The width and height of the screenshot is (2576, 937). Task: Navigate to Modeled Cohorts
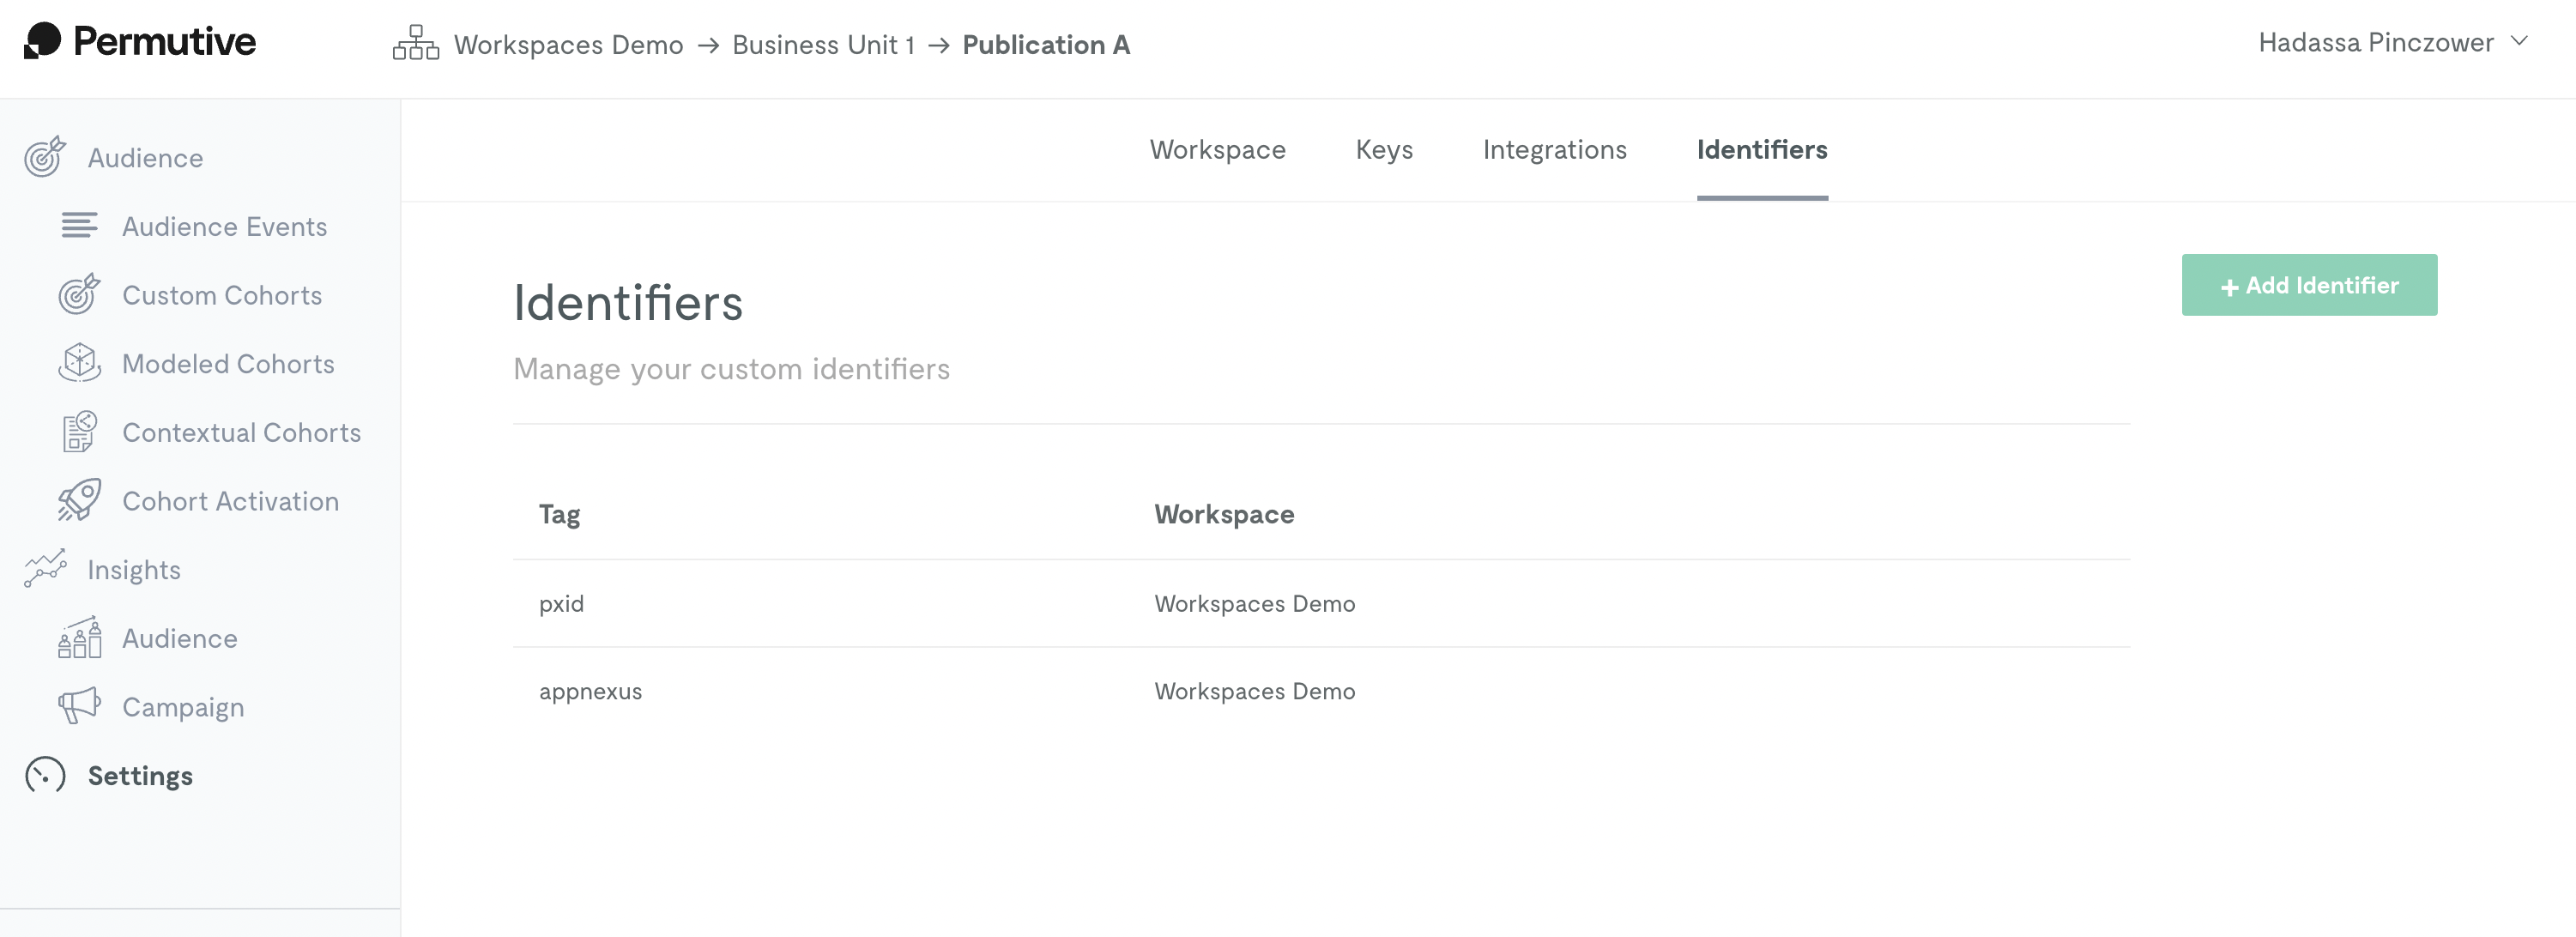pyautogui.click(x=228, y=364)
